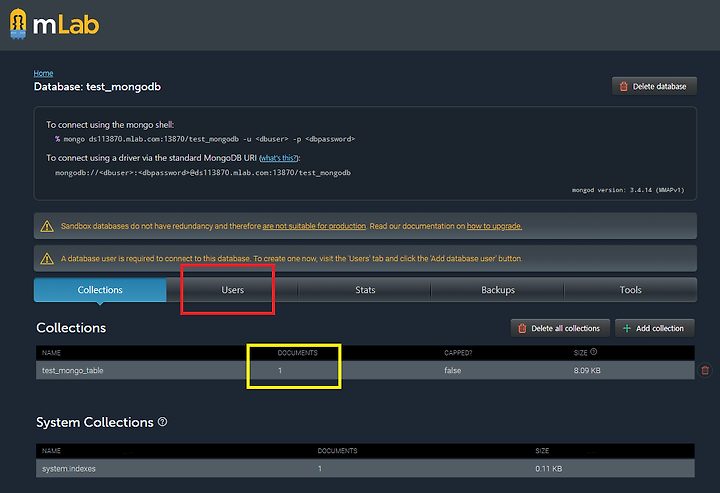Click the CAPPED? false value
The image size is (720, 493).
point(452,370)
